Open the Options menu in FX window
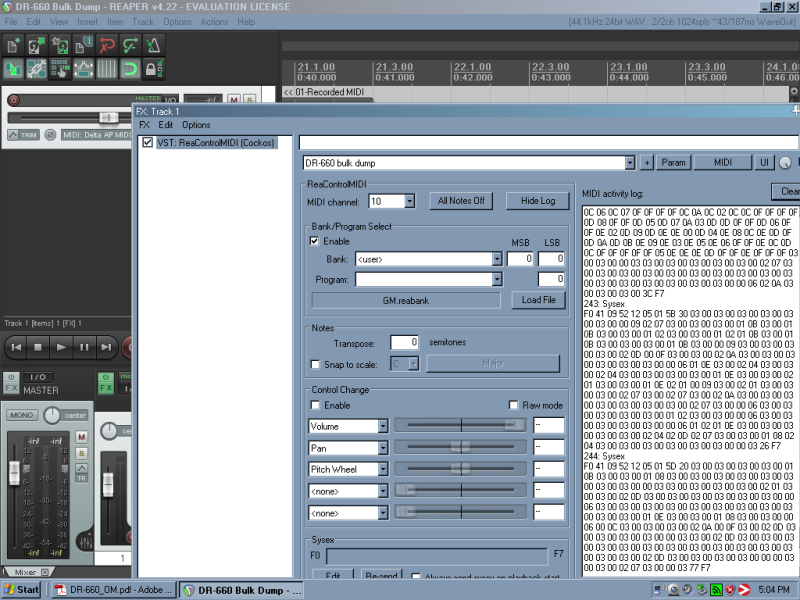Viewport: 800px width, 600px height. pos(196,125)
